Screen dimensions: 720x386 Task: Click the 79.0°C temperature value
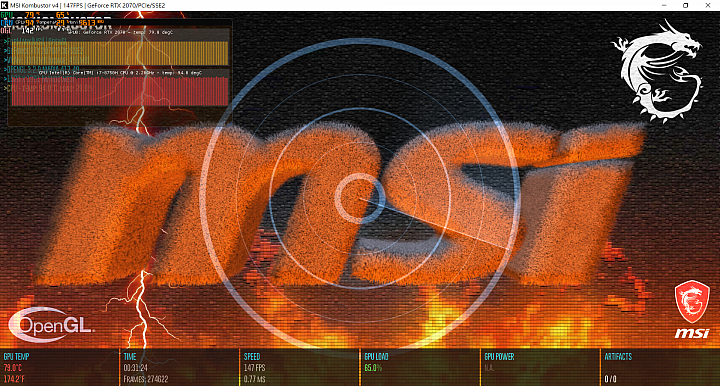tap(13, 368)
